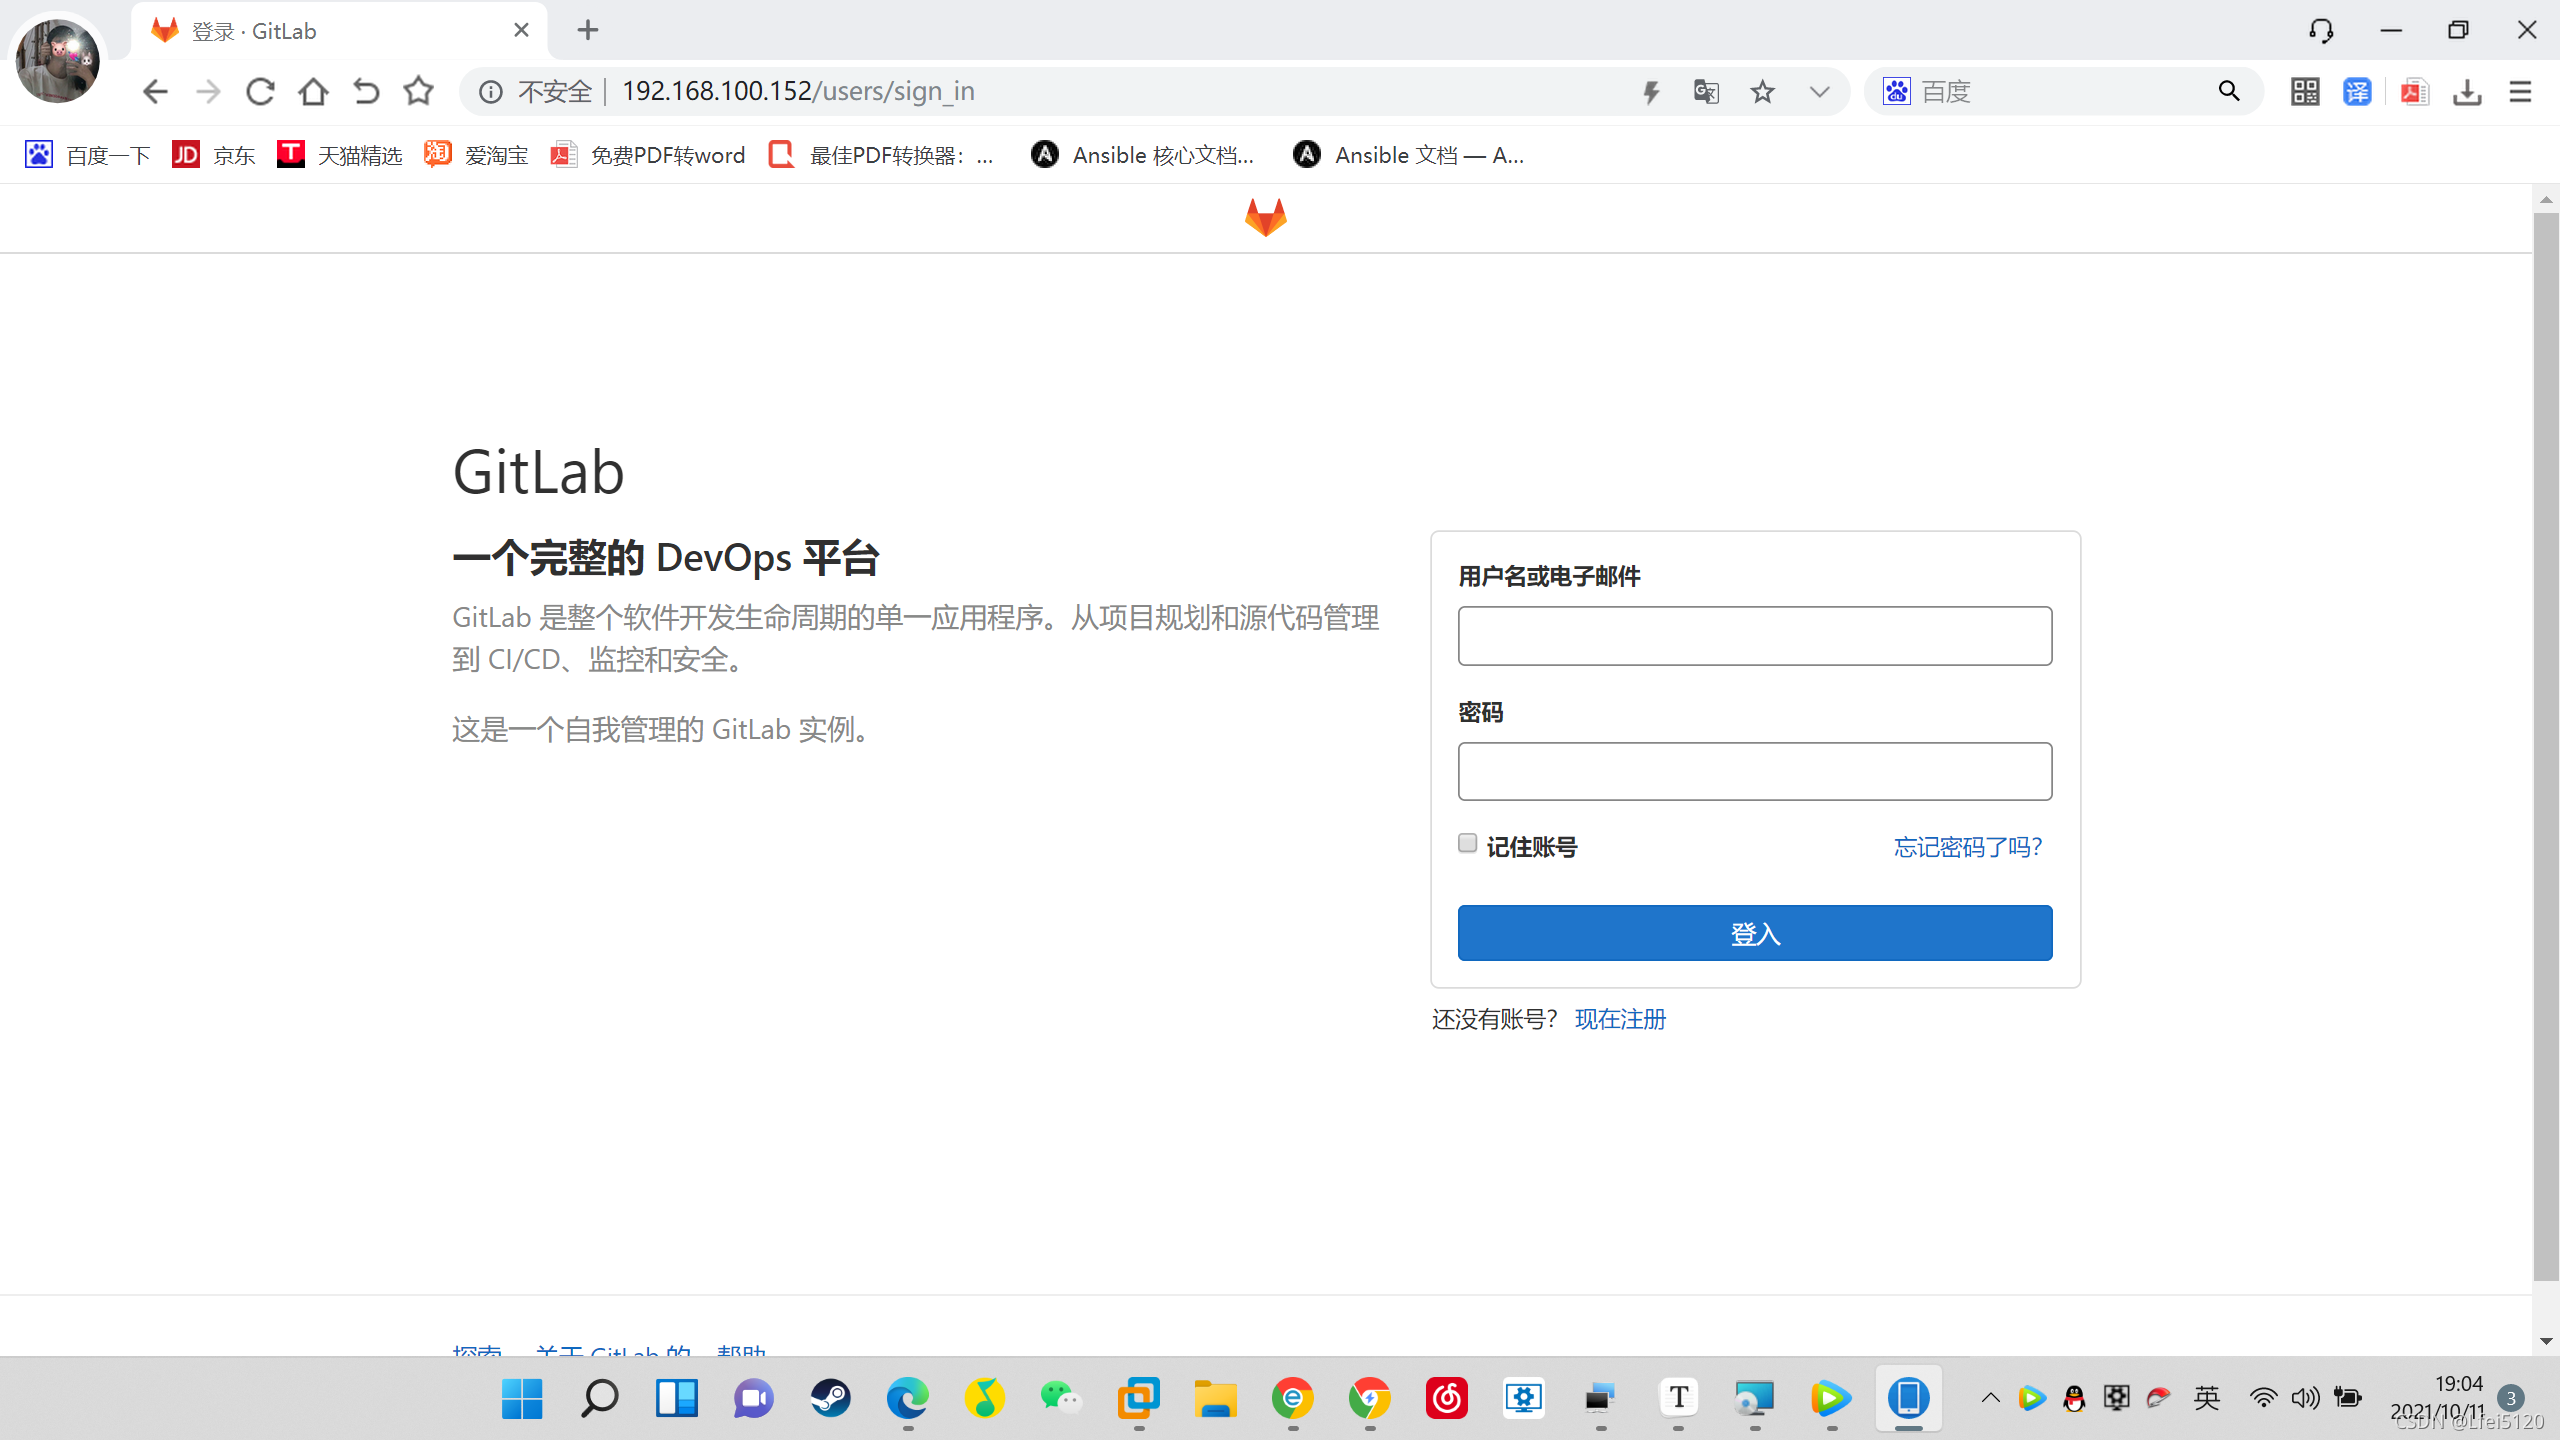
Task: Open the 免费PDF转word bookmark
Action: click(x=647, y=155)
